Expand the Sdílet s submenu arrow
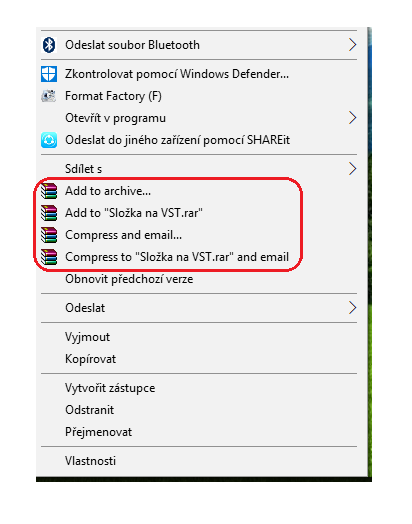The height and width of the screenshot is (524, 412). (353, 169)
